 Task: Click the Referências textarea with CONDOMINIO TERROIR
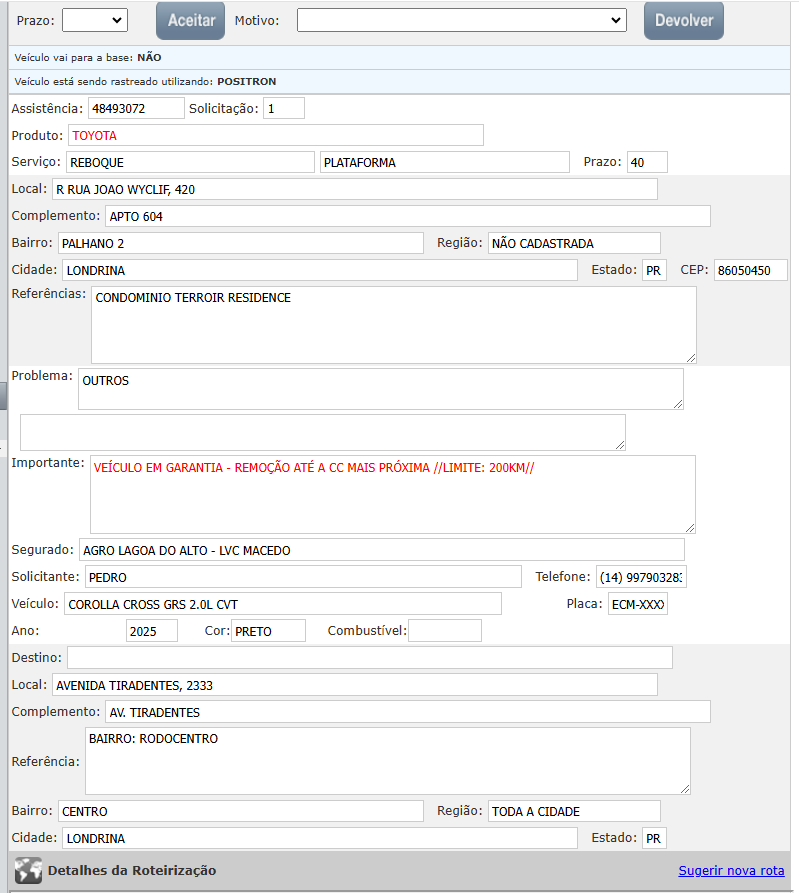pos(393,324)
